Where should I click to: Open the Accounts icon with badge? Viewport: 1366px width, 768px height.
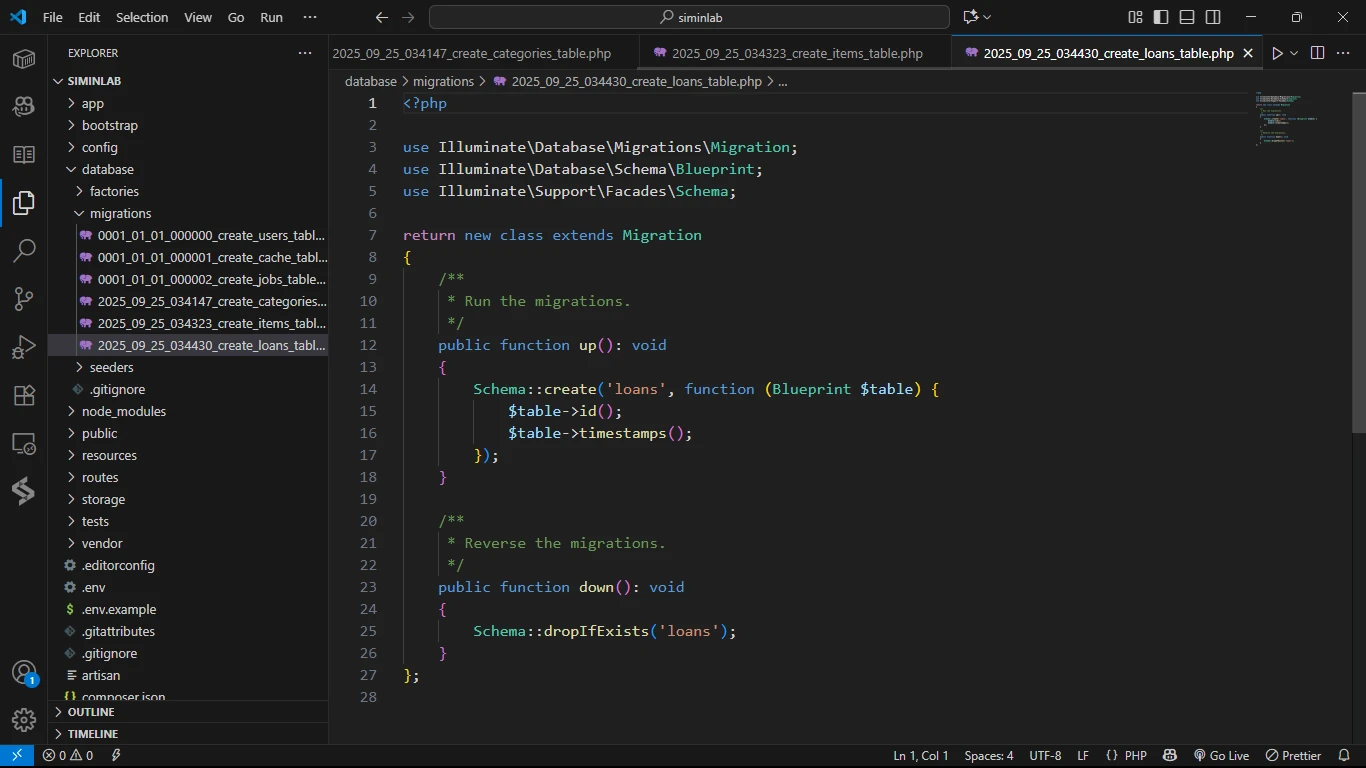point(24,672)
